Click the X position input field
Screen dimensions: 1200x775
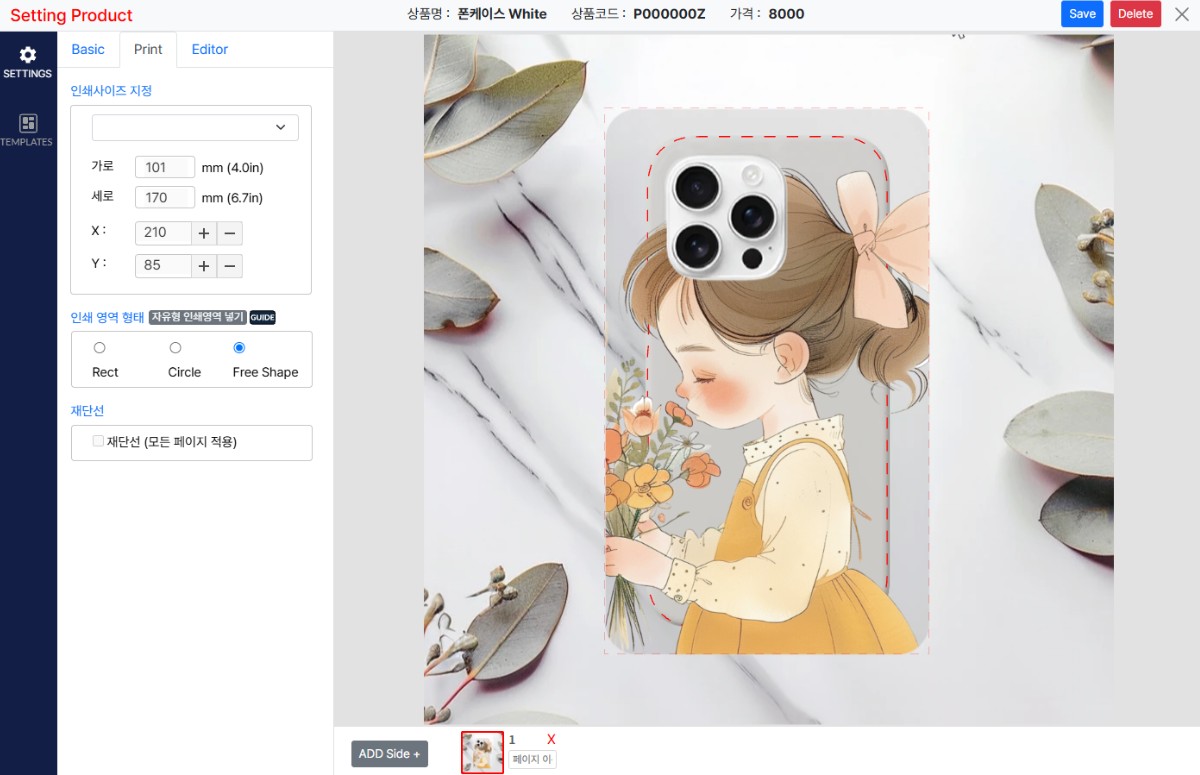pyautogui.click(x=163, y=233)
